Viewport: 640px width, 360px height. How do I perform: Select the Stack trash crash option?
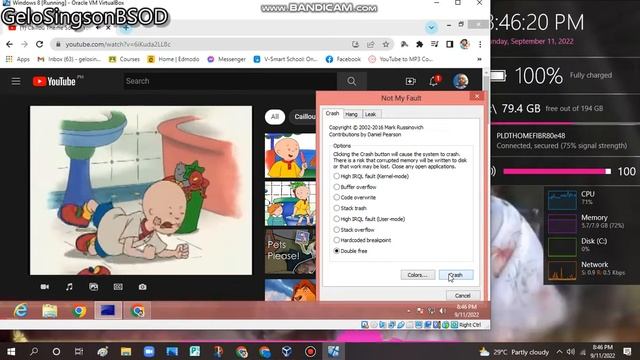click(x=350, y=208)
